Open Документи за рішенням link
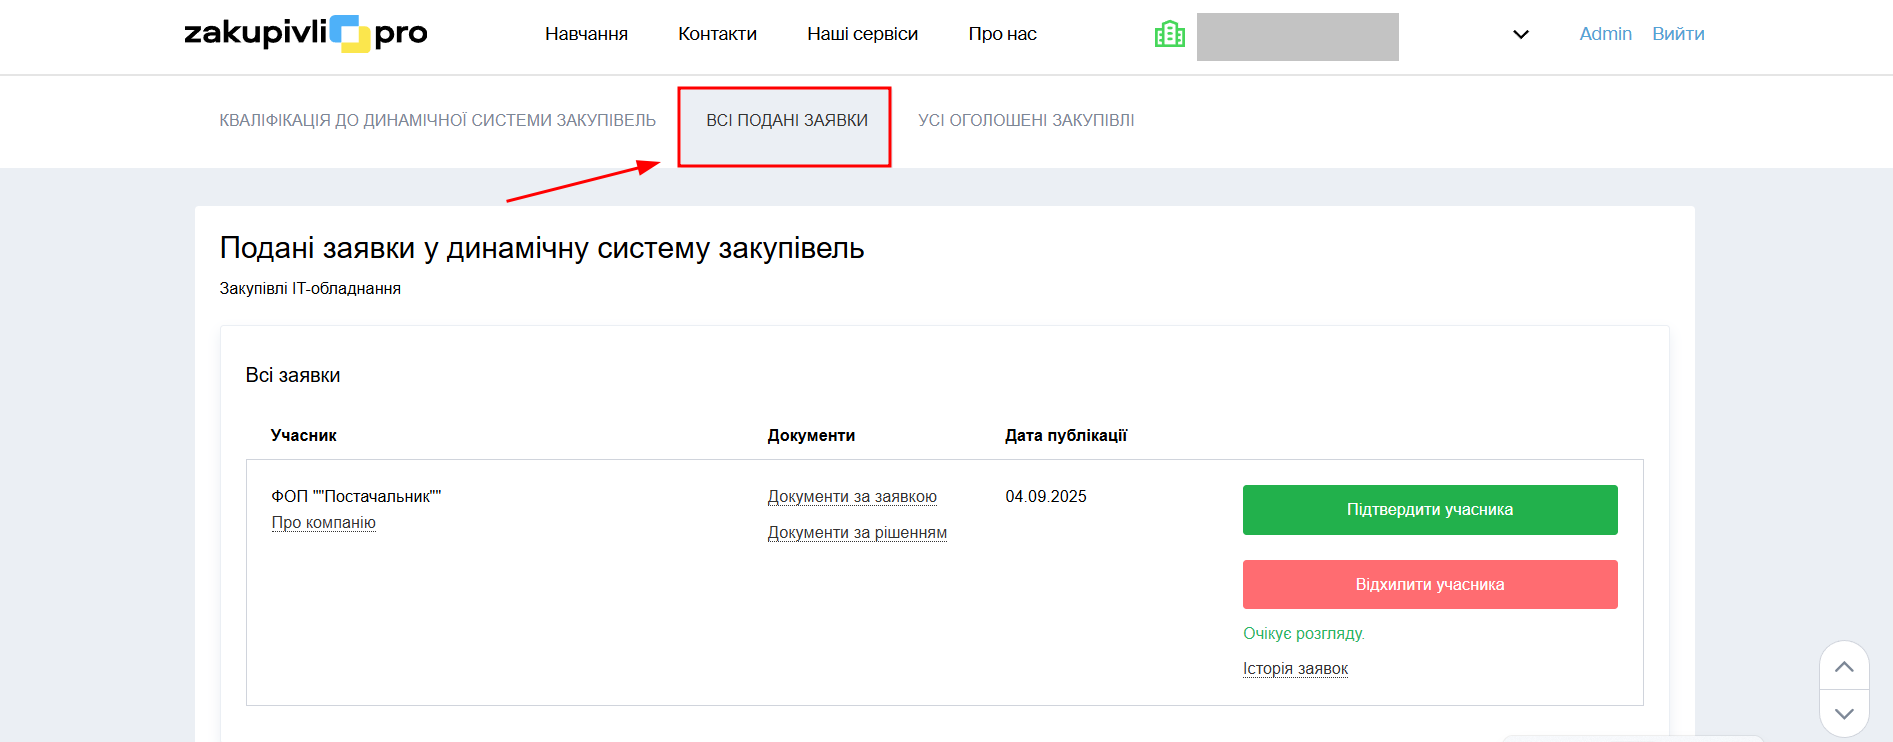The height and width of the screenshot is (742, 1893). tap(857, 533)
